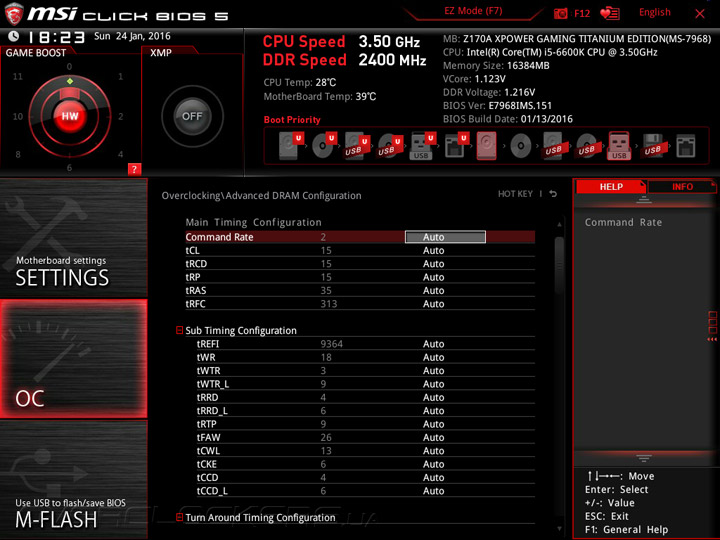Click the Boot Priority label
This screenshot has width=720, height=540.
(x=292, y=120)
